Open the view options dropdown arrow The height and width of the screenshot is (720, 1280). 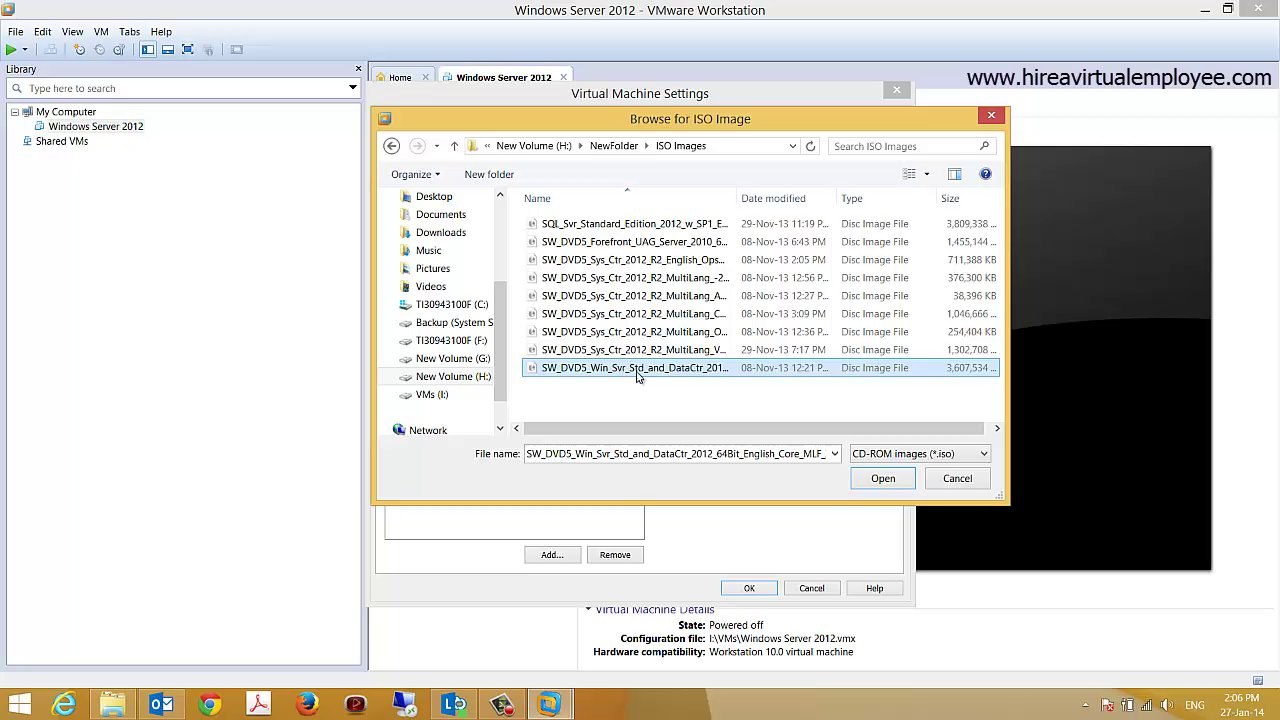926,174
